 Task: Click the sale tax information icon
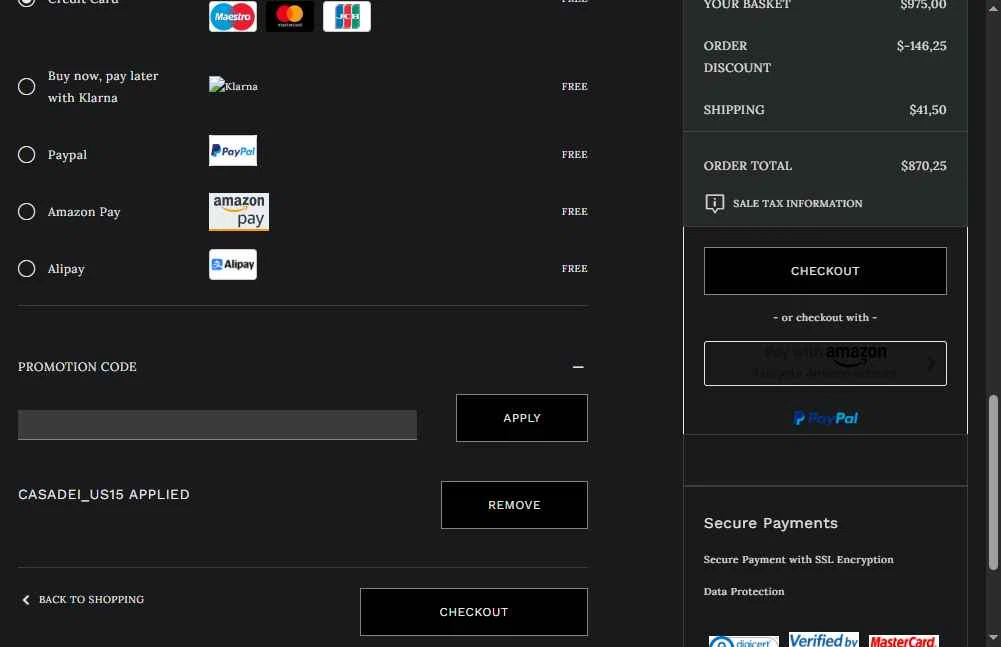(x=714, y=203)
